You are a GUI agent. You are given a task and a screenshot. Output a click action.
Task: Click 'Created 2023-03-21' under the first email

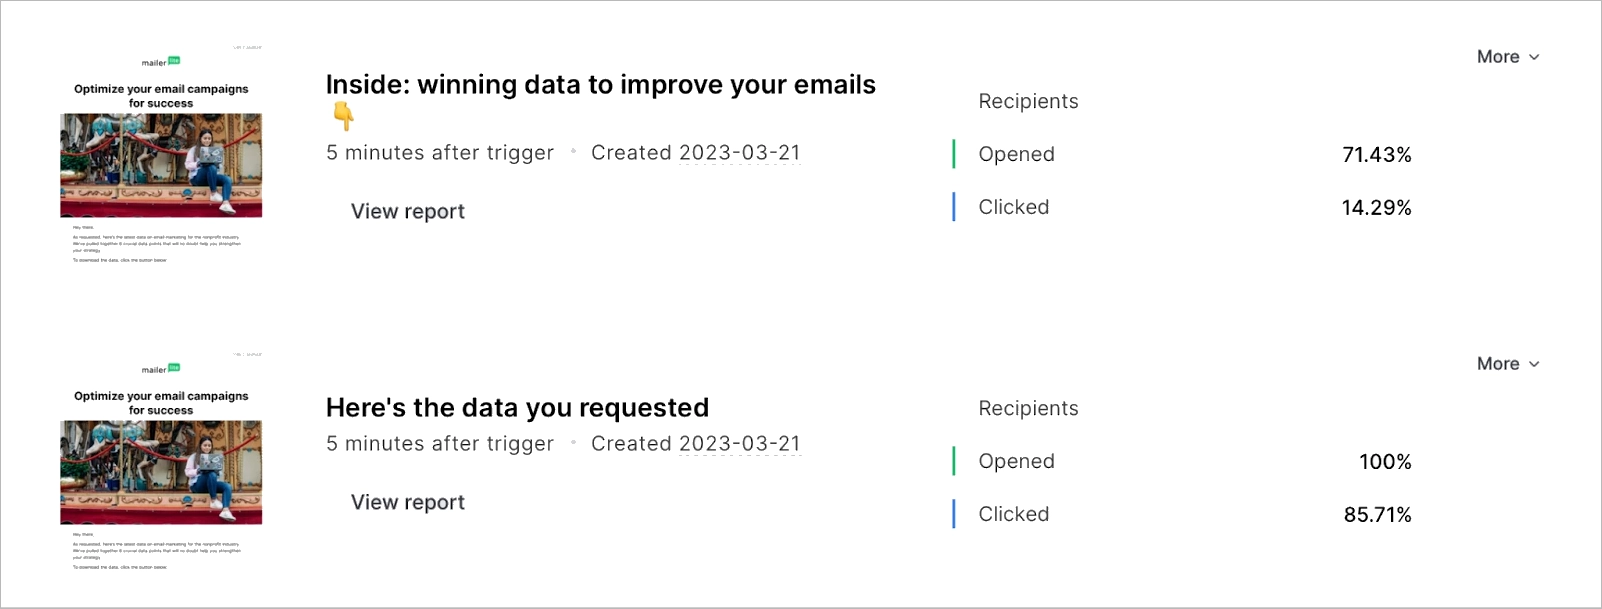point(694,152)
